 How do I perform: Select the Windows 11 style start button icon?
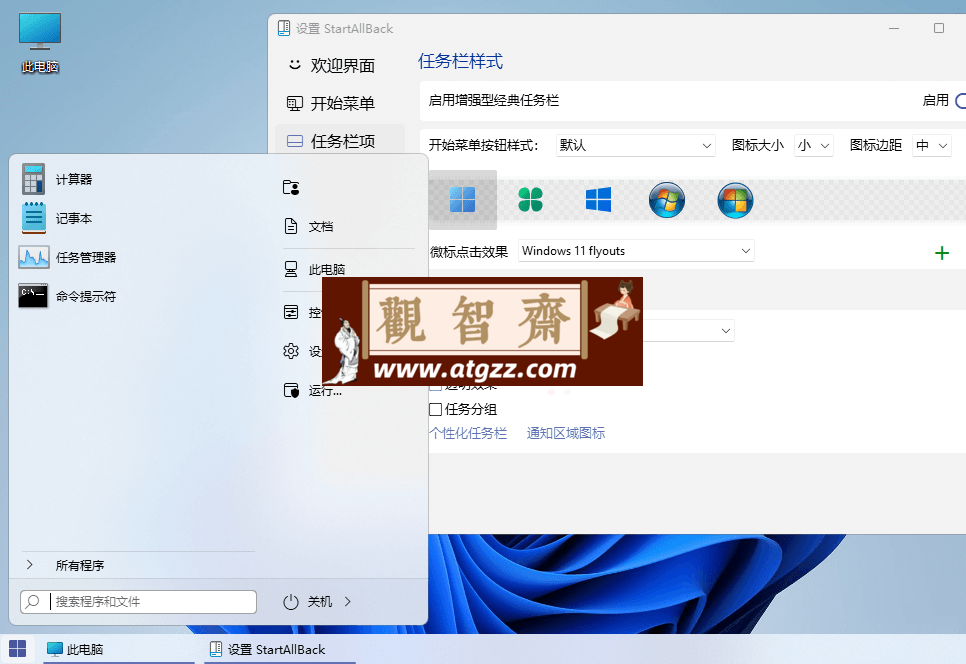[463, 200]
